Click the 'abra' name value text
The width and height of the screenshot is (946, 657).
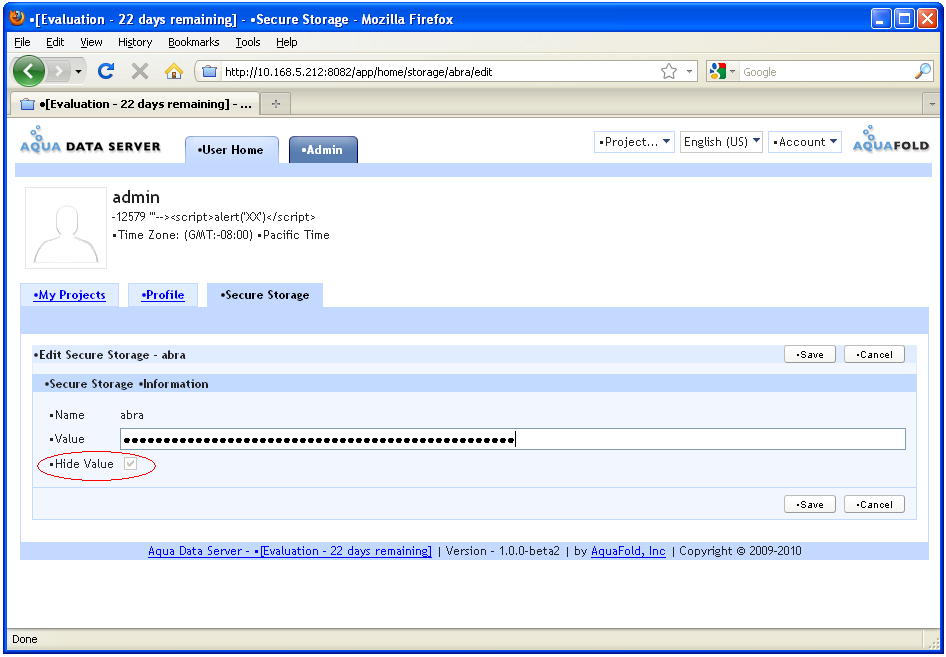(132, 415)
